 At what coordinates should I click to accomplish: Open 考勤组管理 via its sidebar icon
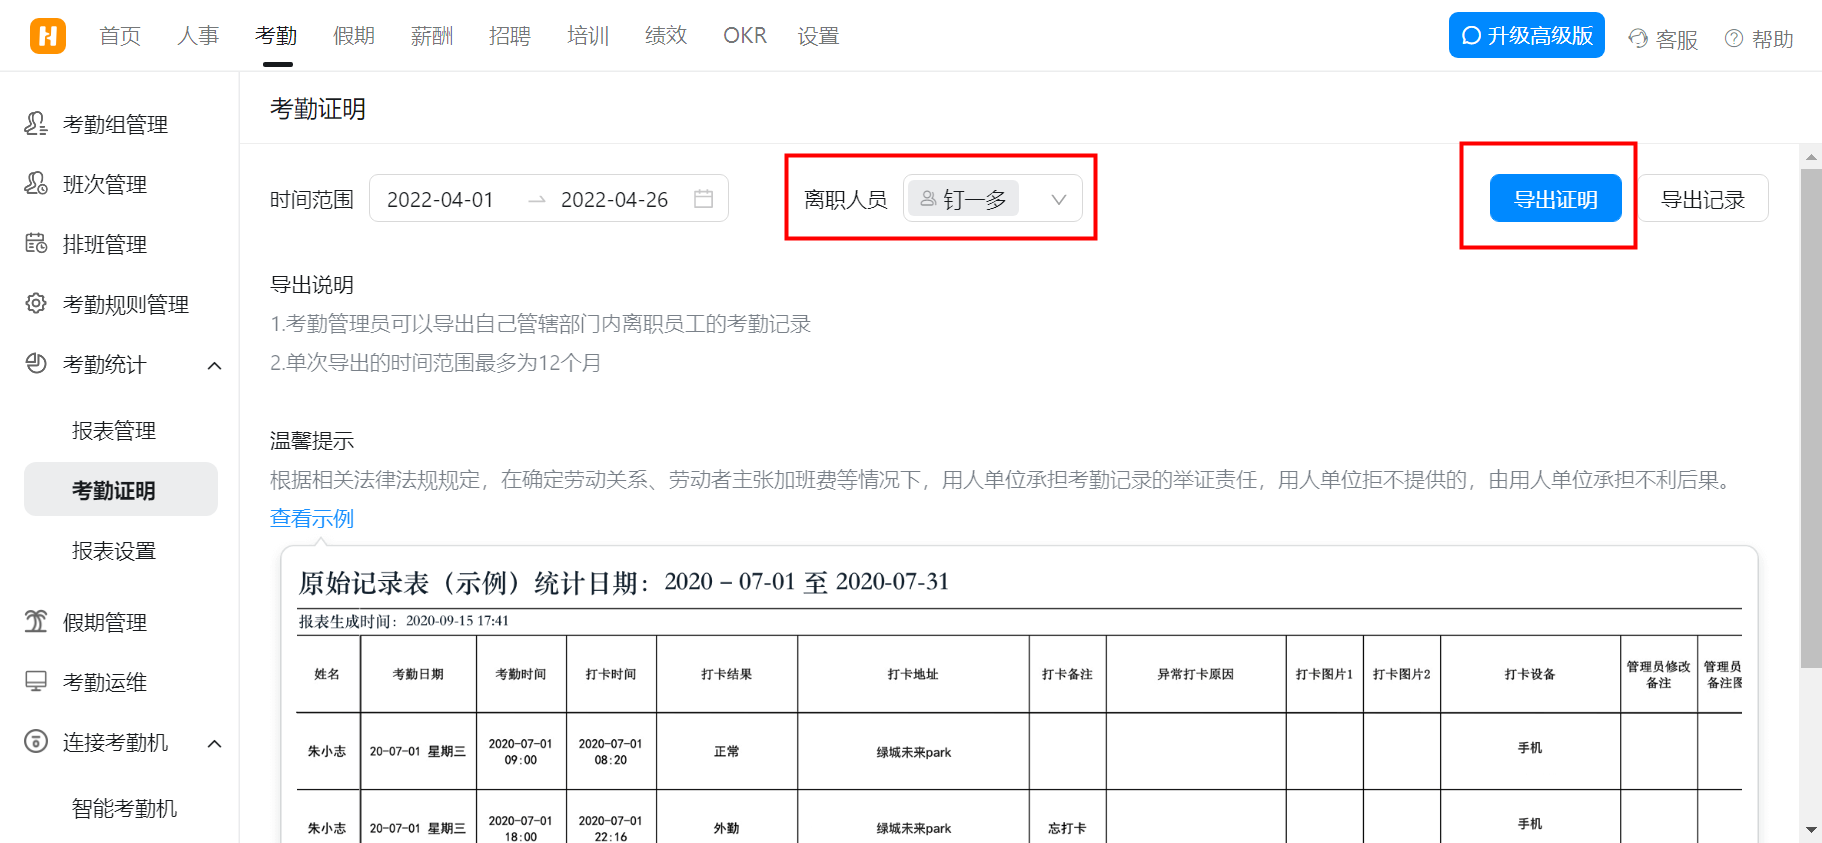[36, 124]
